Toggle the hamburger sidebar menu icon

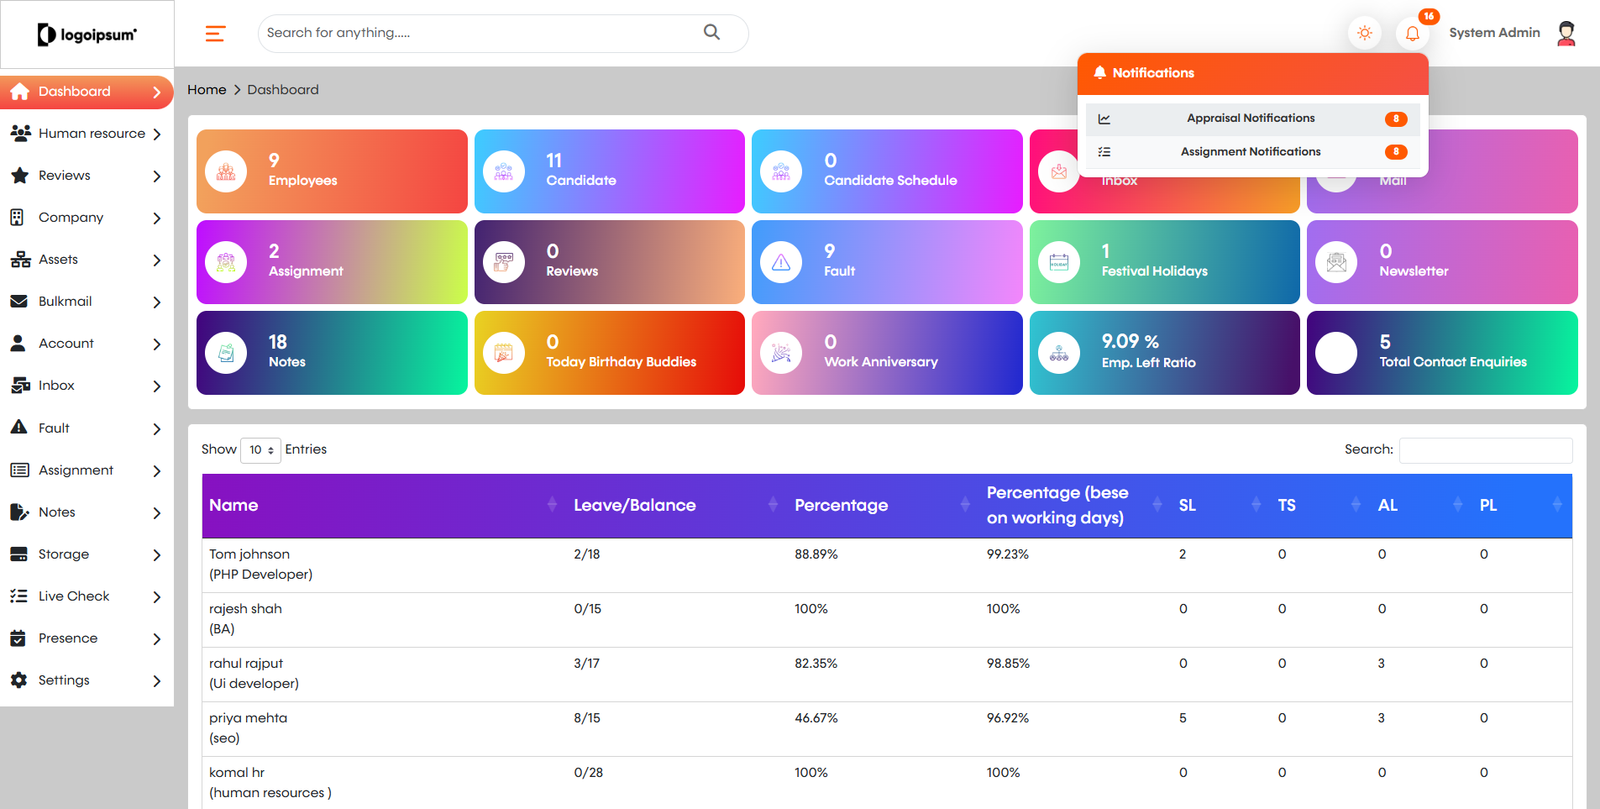[215, 34]
